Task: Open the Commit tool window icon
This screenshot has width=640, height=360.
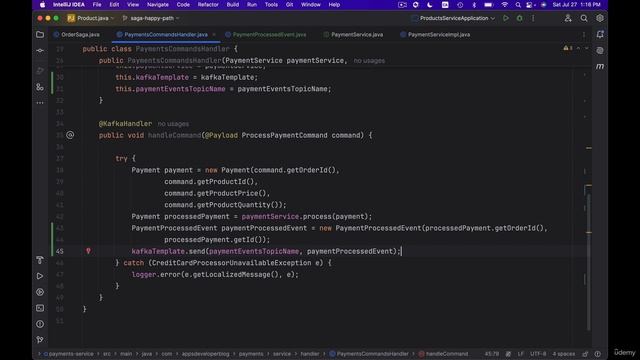Action: (x=40, y=51)
